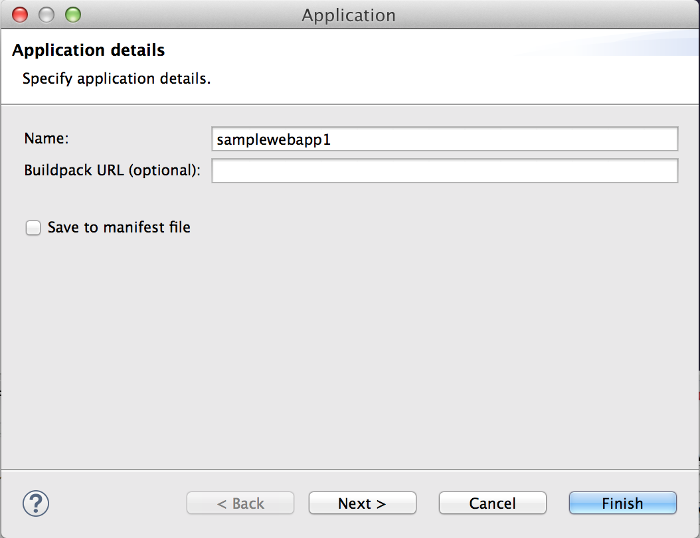This screenshot has width=700, height=538.
Task: Click the 'Specify application details.' description text
Action: point(116,78)
